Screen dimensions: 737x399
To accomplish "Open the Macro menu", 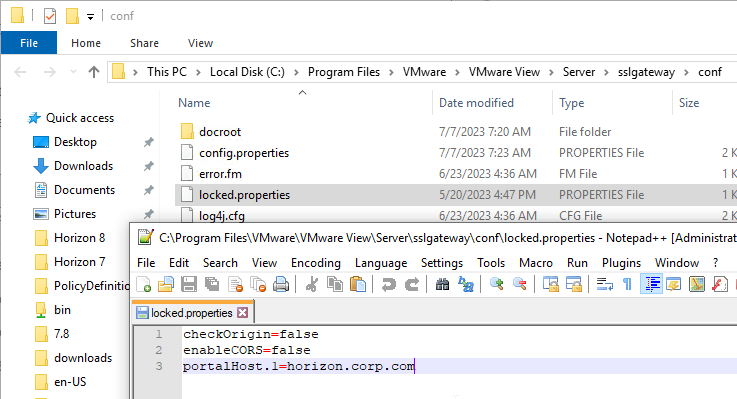I will (x=536, y=263).
